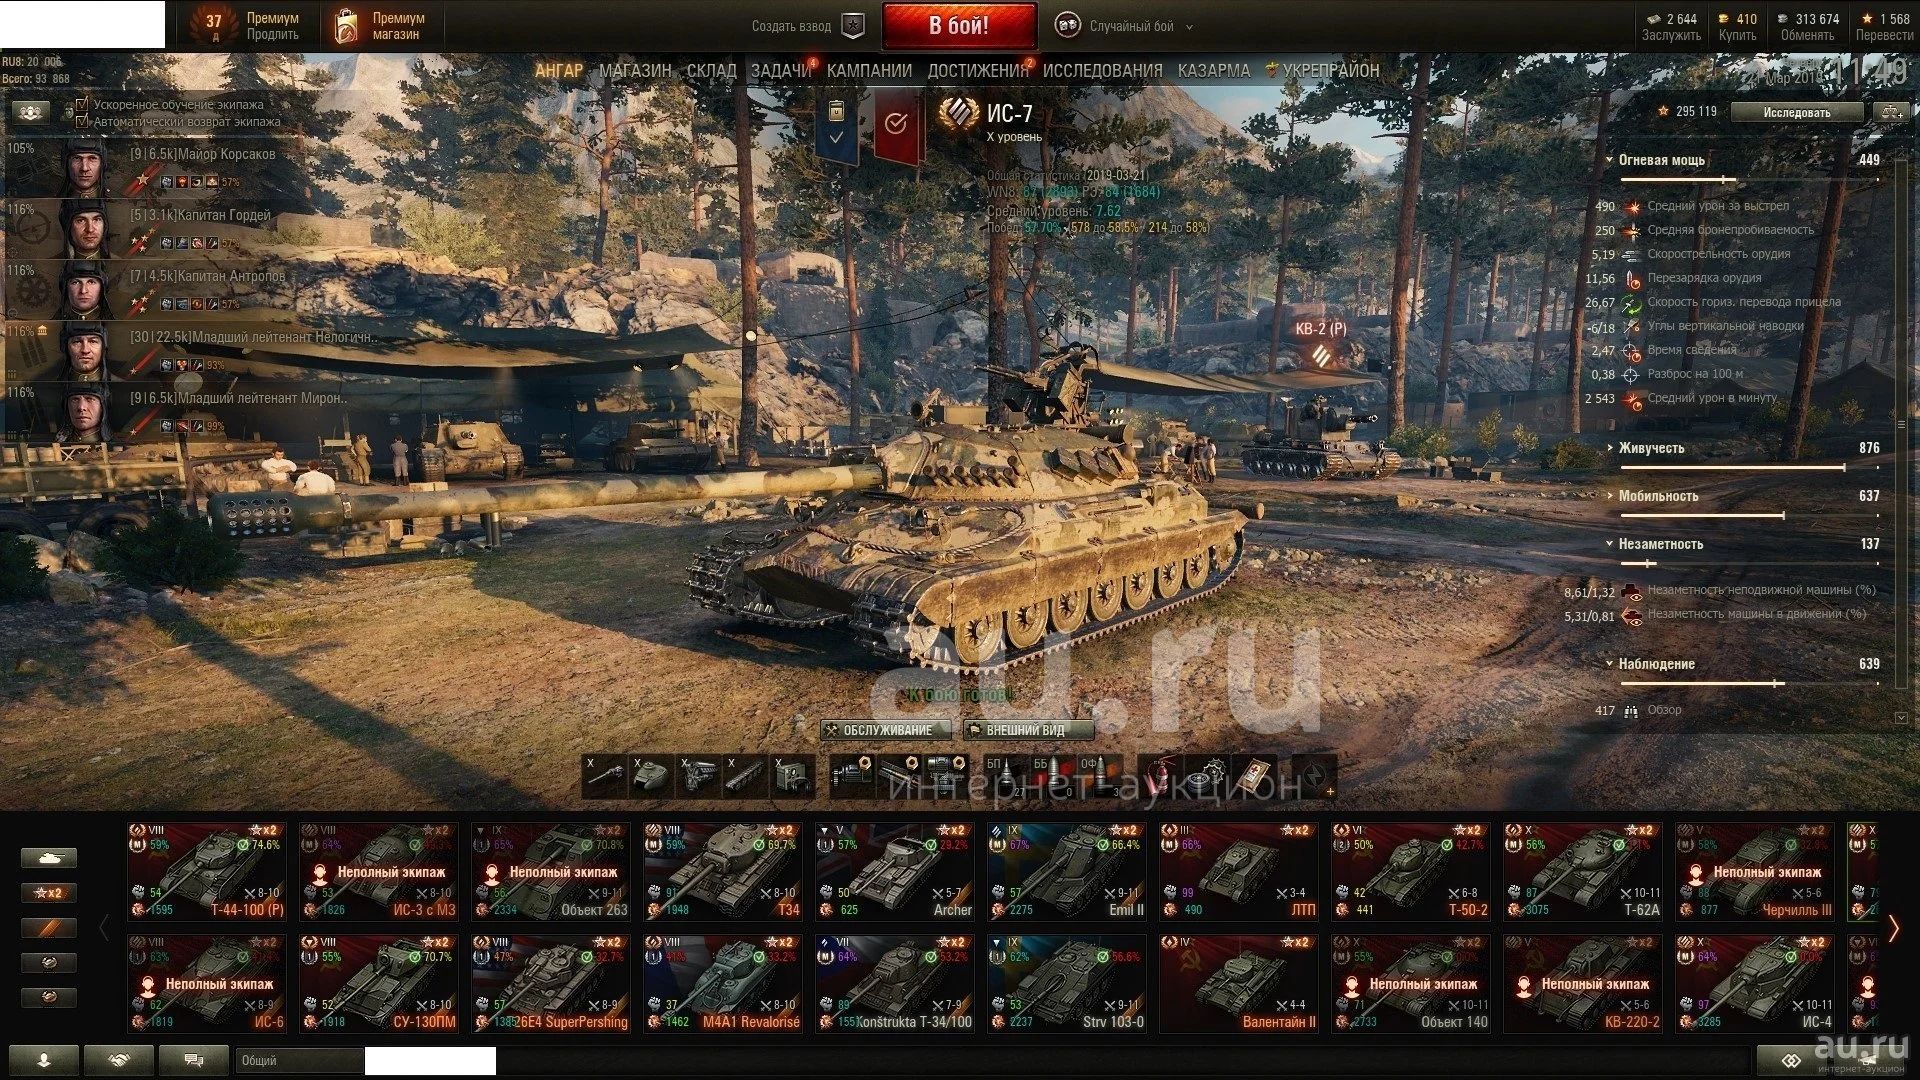
Task: Select the Strv 103-0 tank thumbnail
Action: 1067,983
